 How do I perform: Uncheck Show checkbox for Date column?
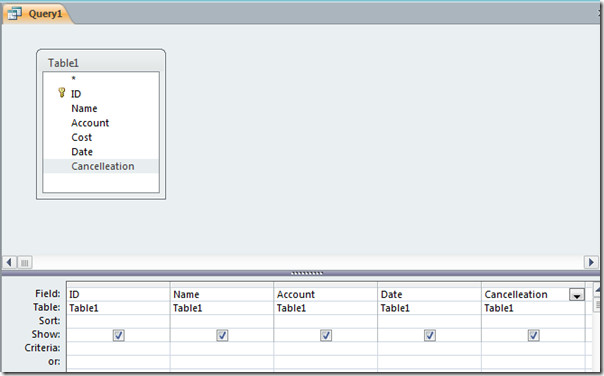click(430, 335)
